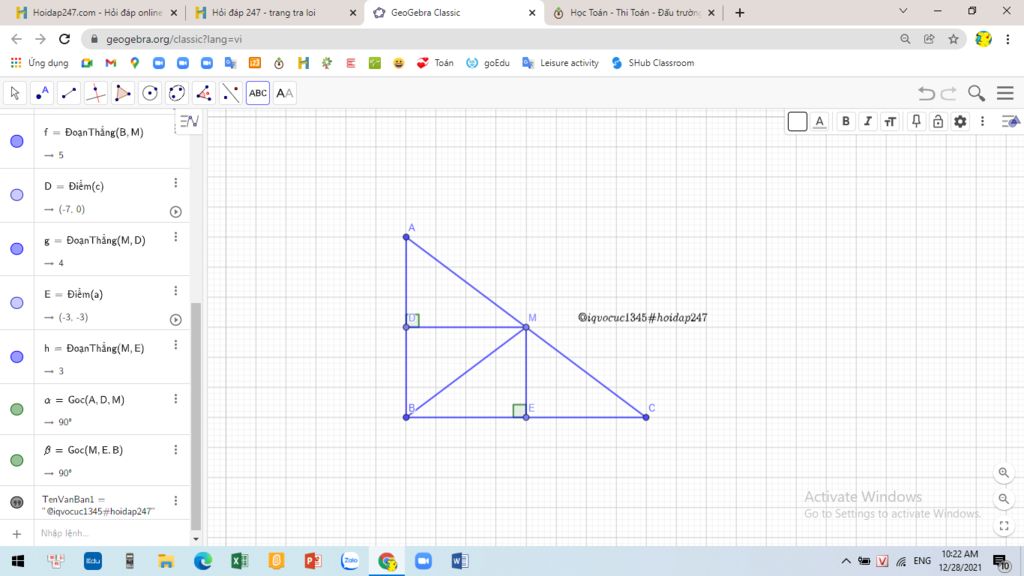Toggle visibility of segment g
1024x576 pixels.
click(17, 249)
